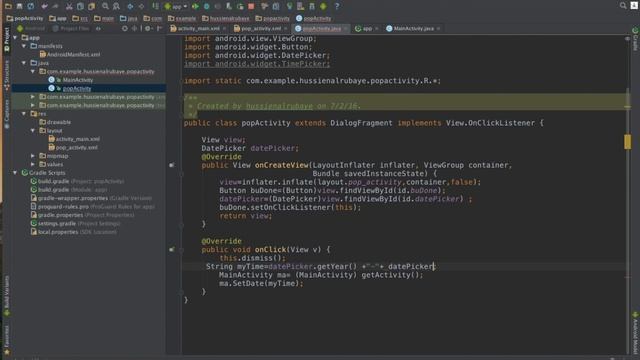This screenshot has width=640, height=360.
Task: Toggle the Captures tool window button
Action: pyautogui.click(x=7, y=113)
